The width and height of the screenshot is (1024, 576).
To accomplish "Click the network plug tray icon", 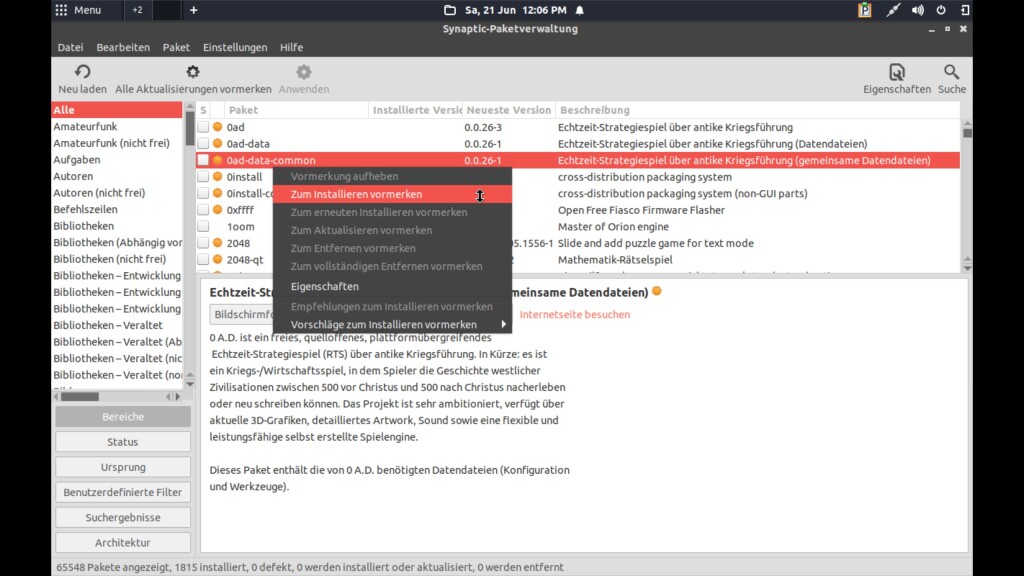I will [893, 10].
